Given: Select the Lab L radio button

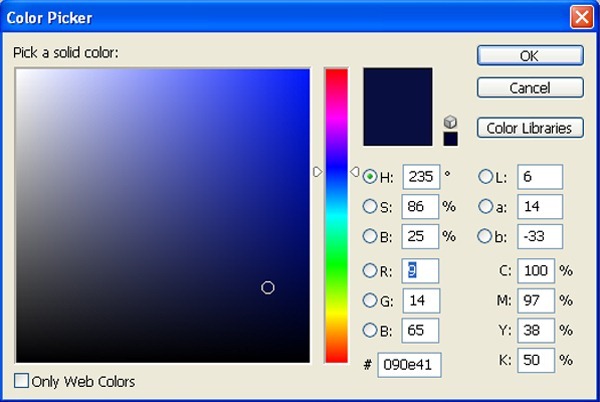Looking at the screenshot, I should tap(487, 177).
